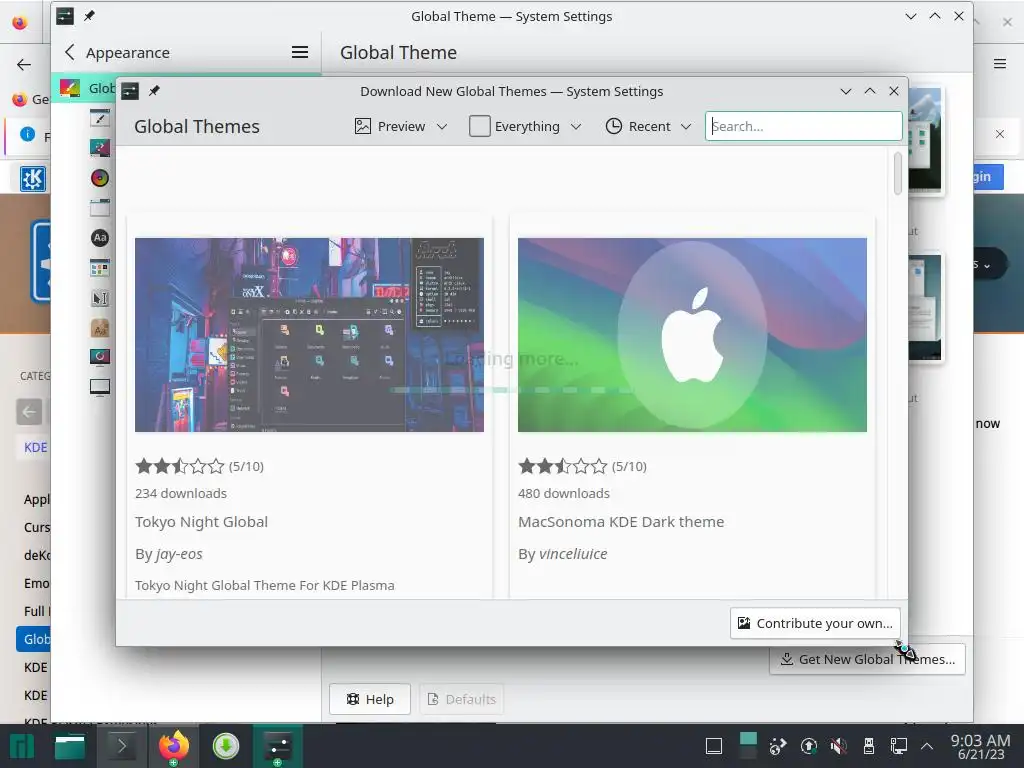Click Tokyo Night Global Theme description text
1024x768 pixels.
pos(264,585)
